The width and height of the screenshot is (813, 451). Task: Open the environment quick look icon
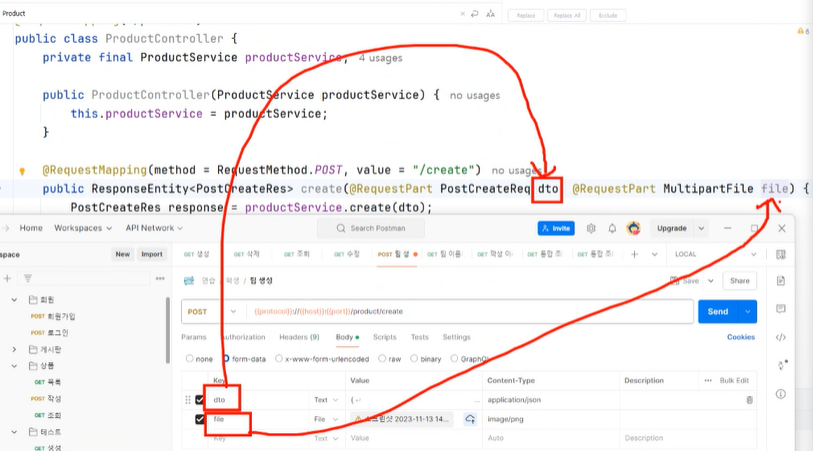pos(781,255)
